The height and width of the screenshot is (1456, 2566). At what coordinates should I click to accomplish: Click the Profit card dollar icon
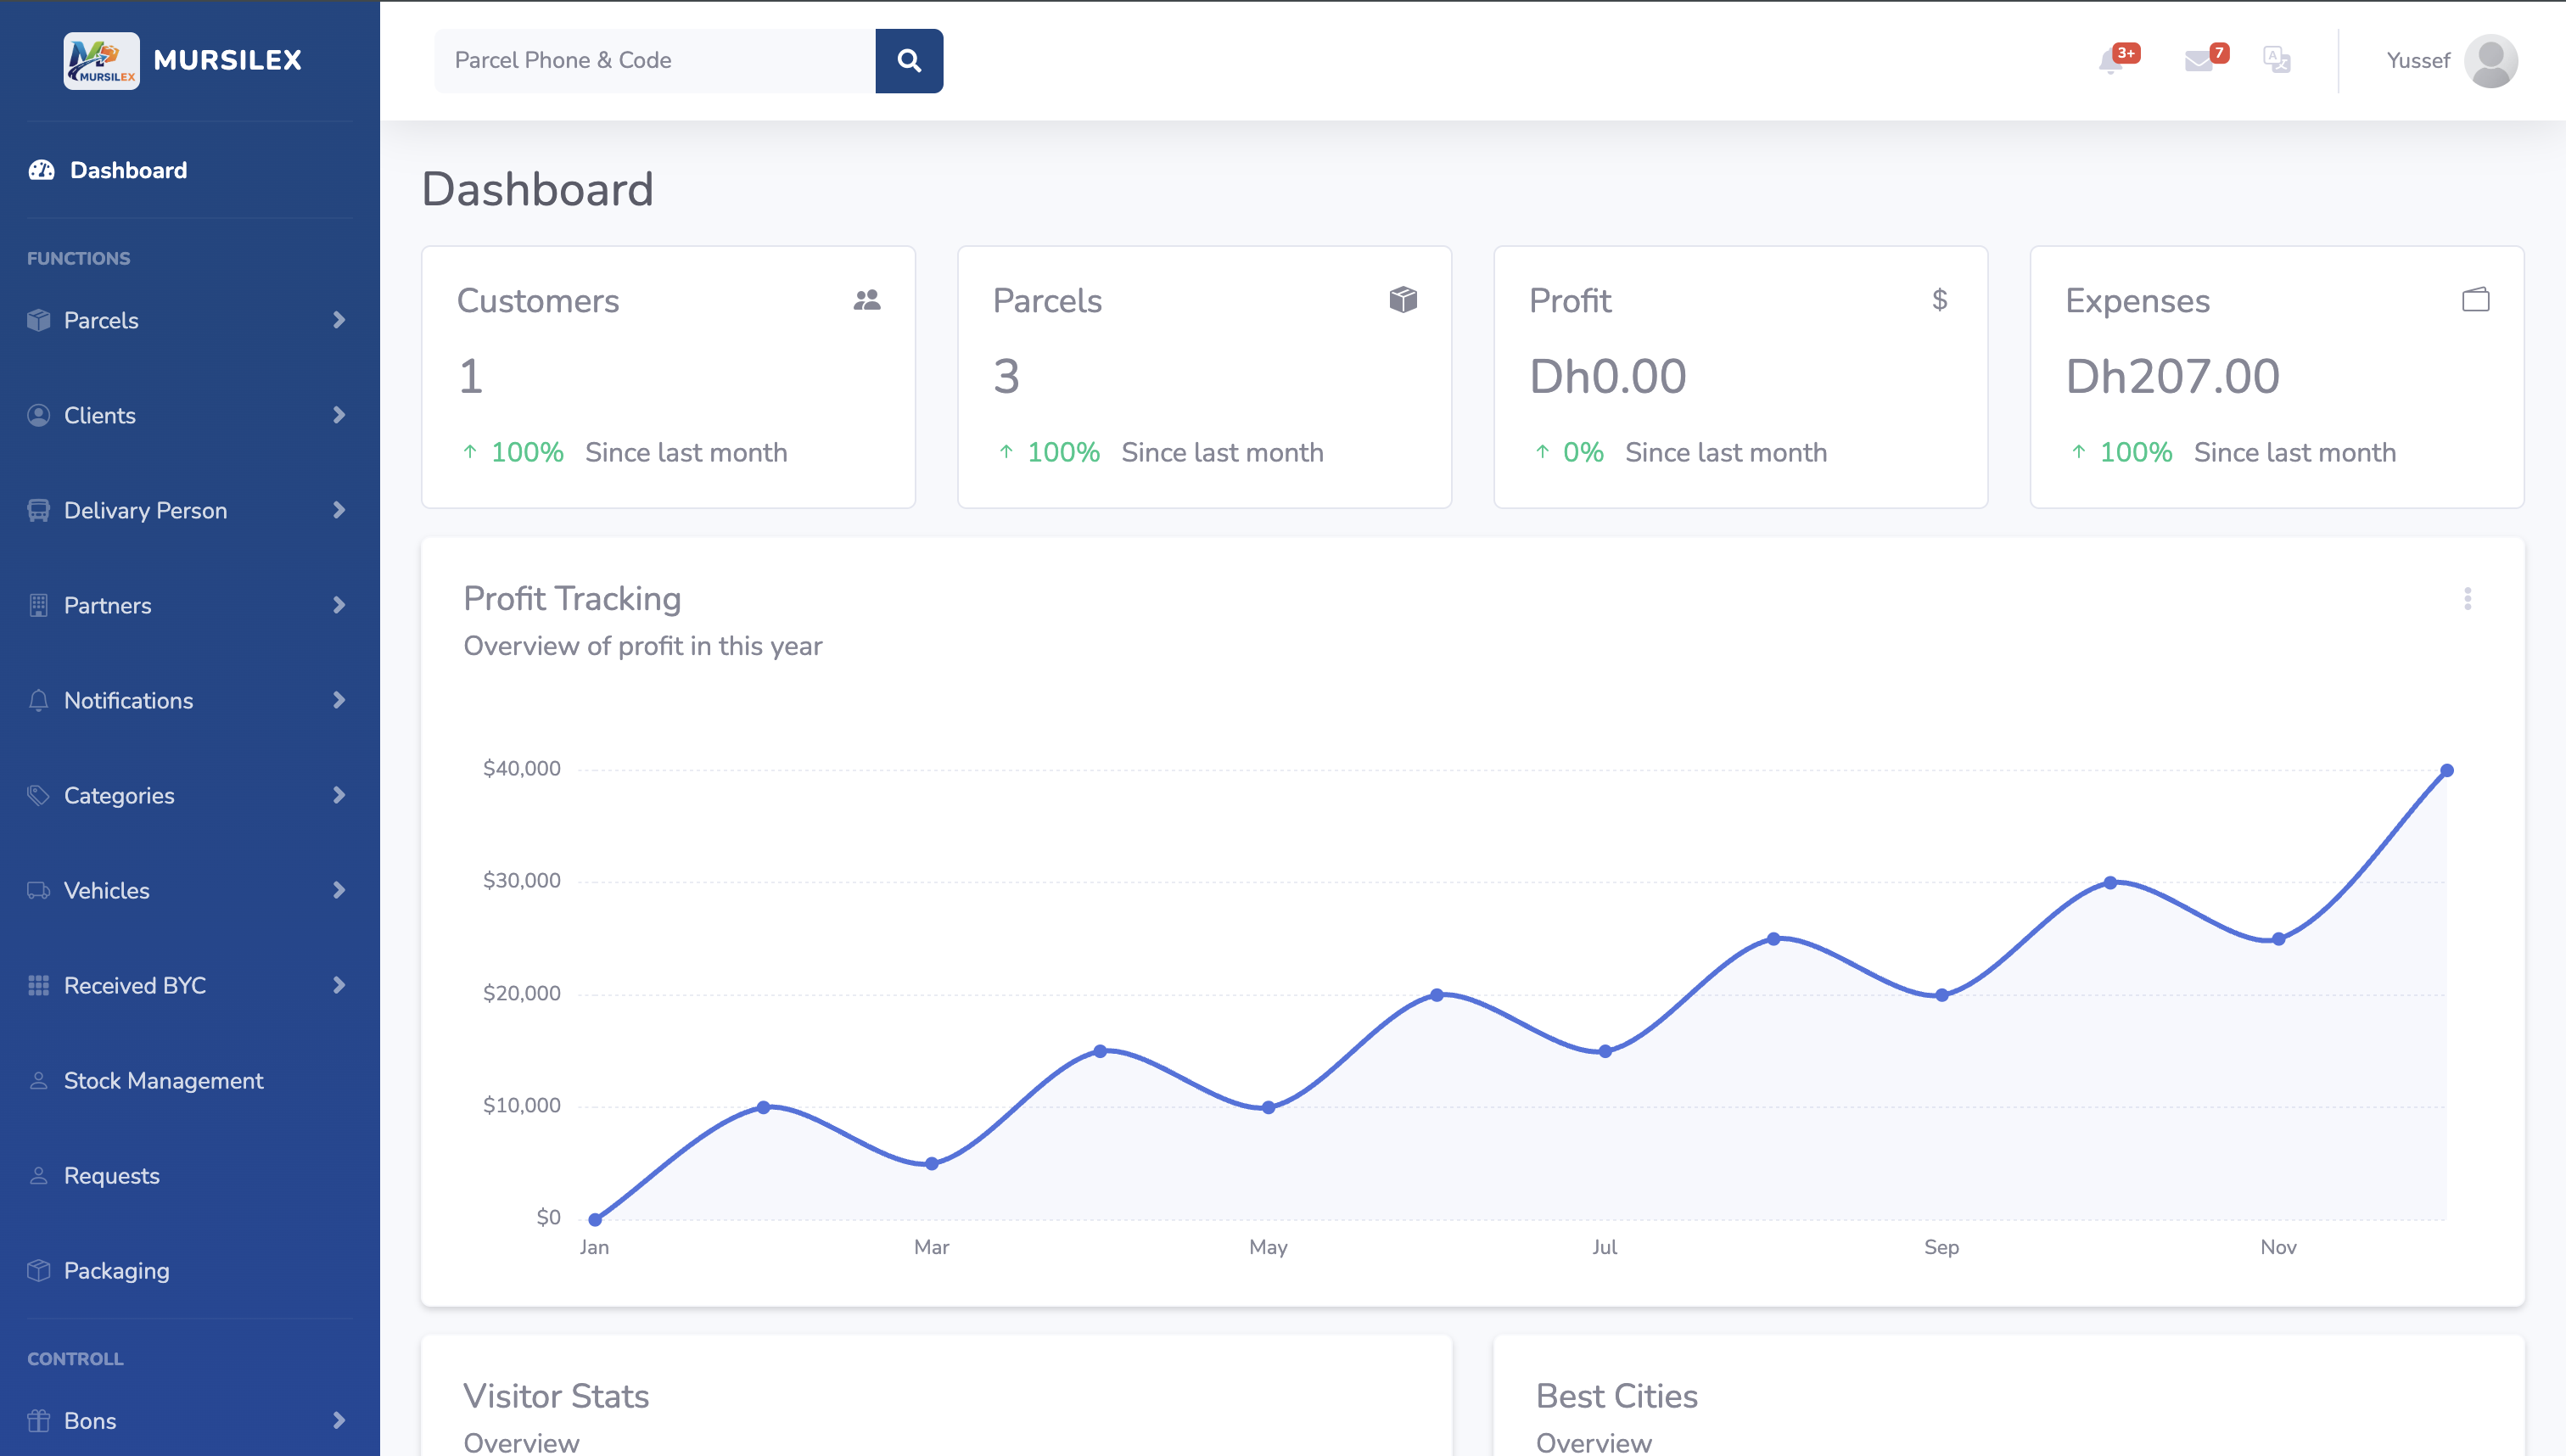point(1940,300)
